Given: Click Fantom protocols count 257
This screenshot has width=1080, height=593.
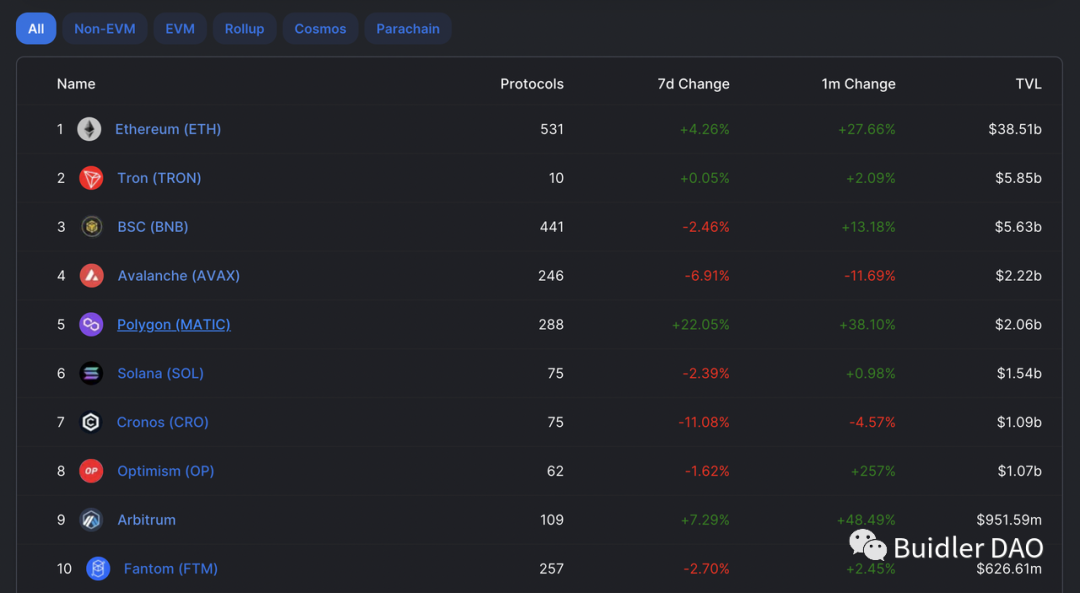Looking at the screenshot, I should click(x=551, y=569).
